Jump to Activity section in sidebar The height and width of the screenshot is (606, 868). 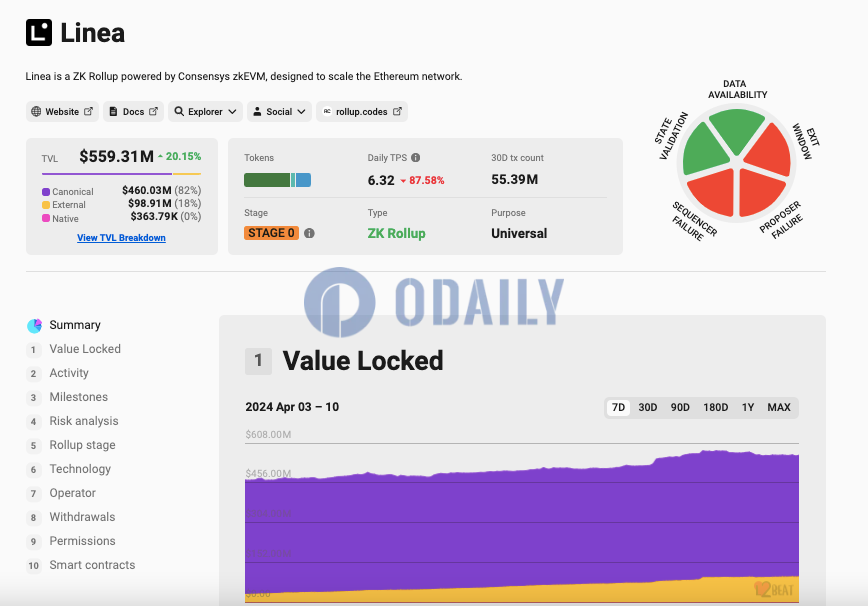tap(69, 373)
